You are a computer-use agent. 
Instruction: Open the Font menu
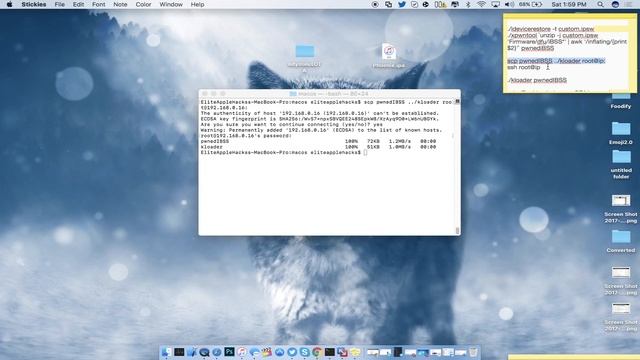click(98, 4)
